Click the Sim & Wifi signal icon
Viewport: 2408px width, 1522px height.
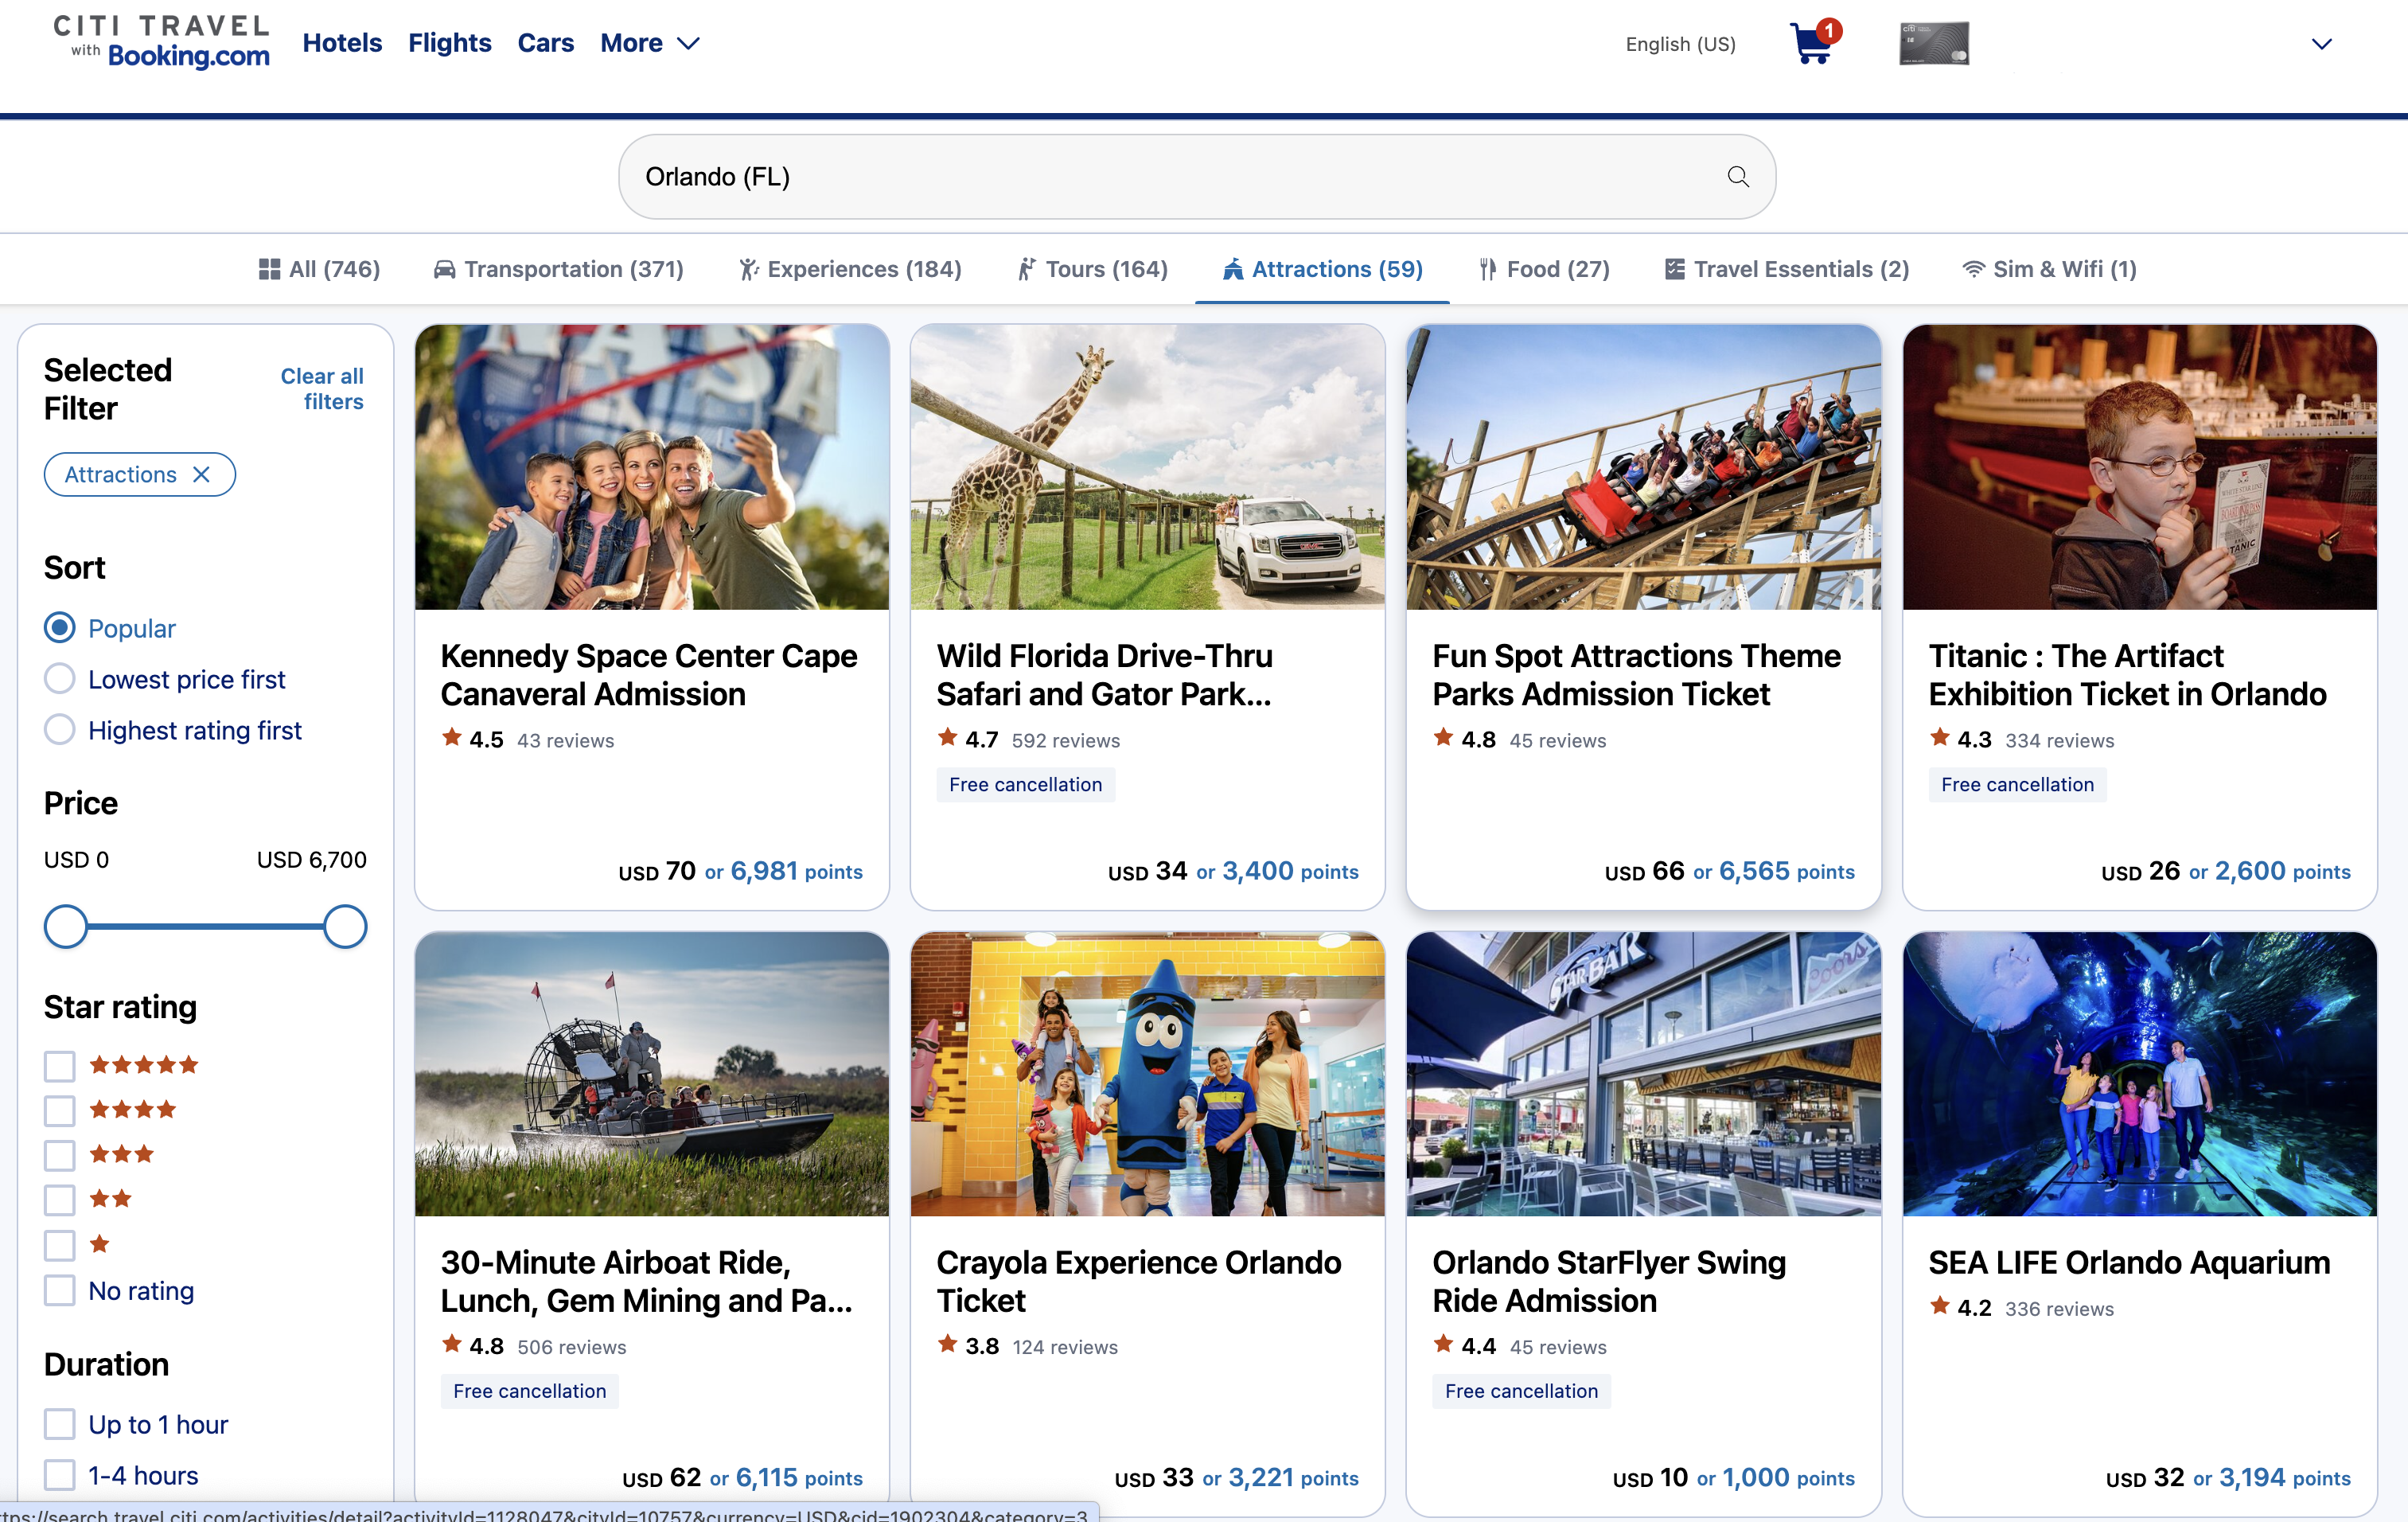click(1973, 269)
